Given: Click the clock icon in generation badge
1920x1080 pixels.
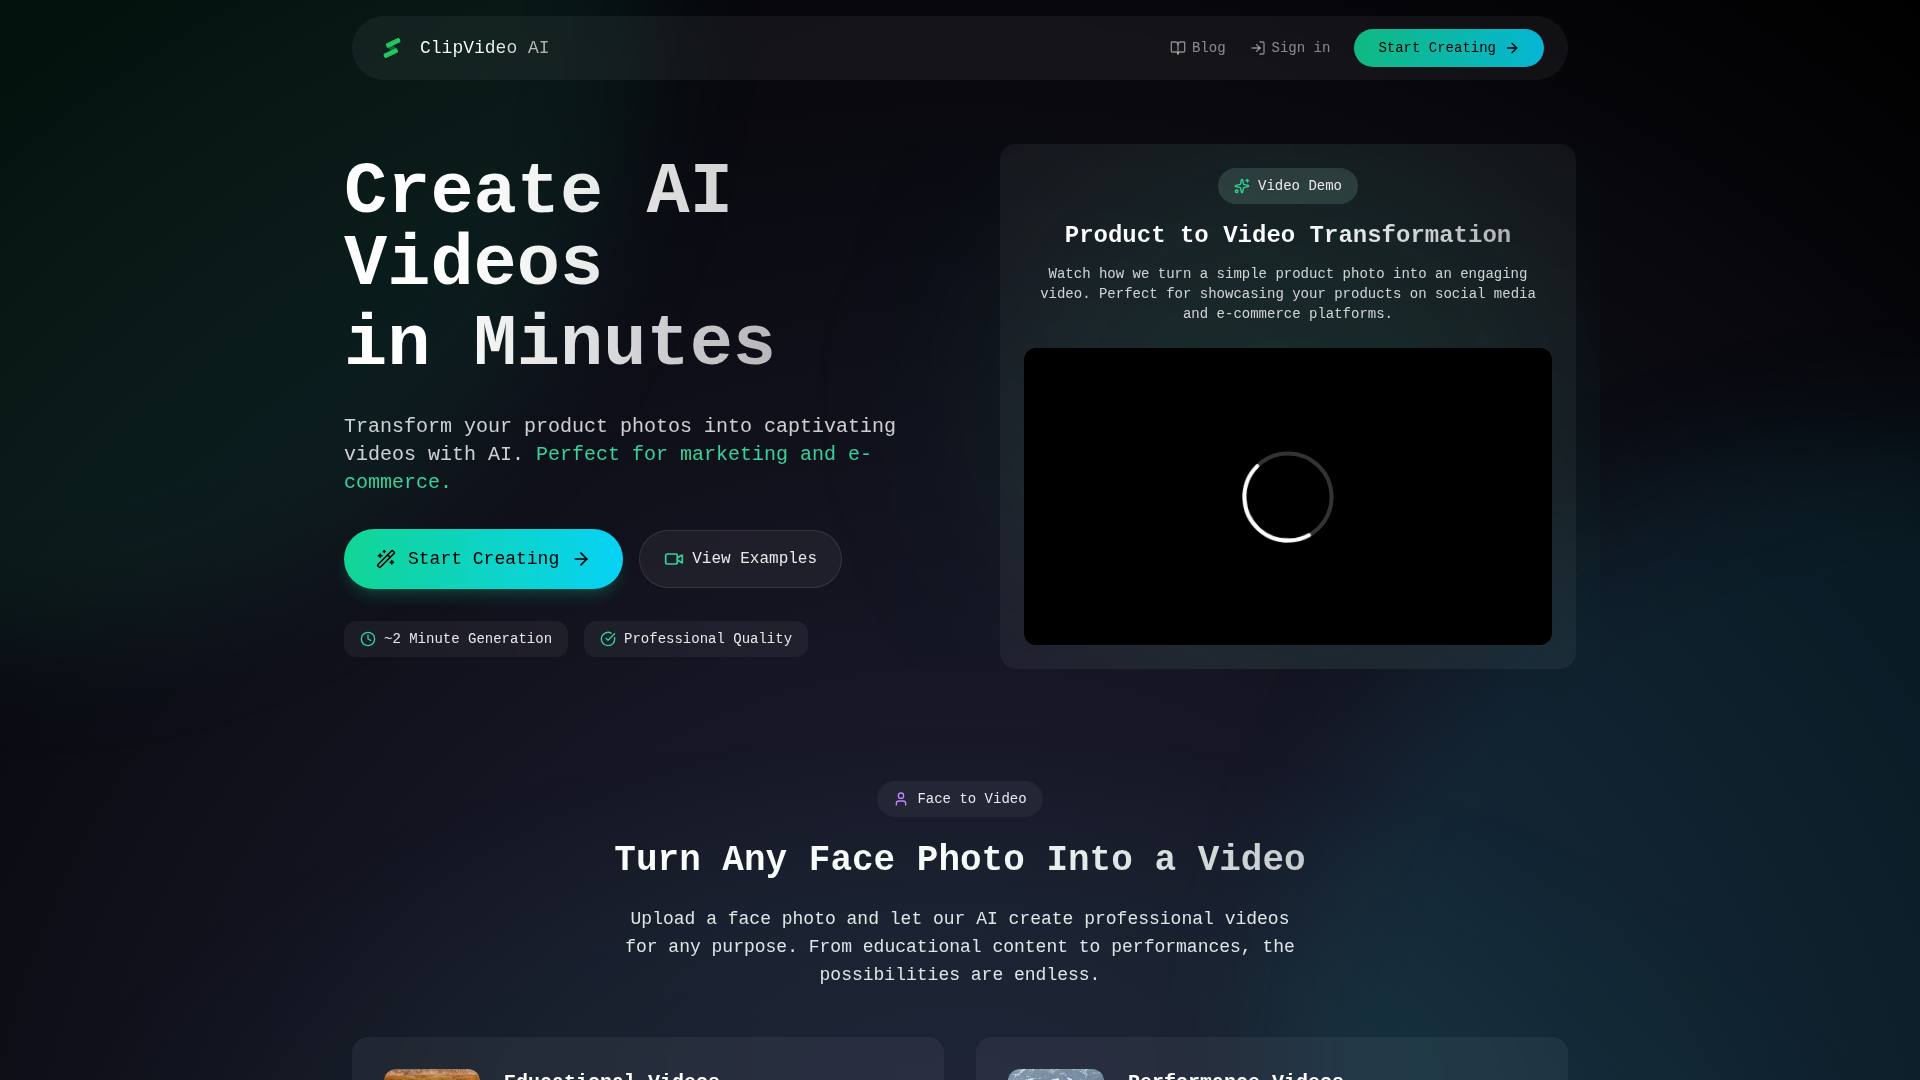Looking at the screenshot, I should coord(368,639).
